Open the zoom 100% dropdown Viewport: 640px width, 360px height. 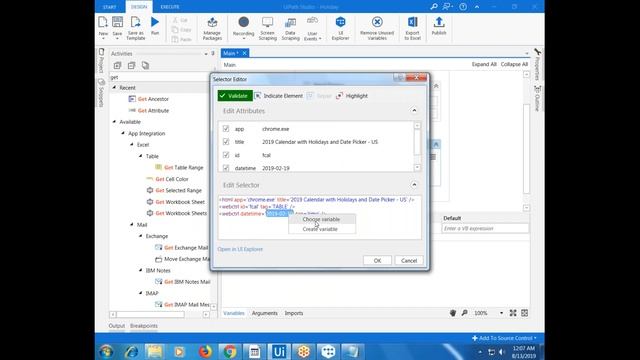click(501, 313)
